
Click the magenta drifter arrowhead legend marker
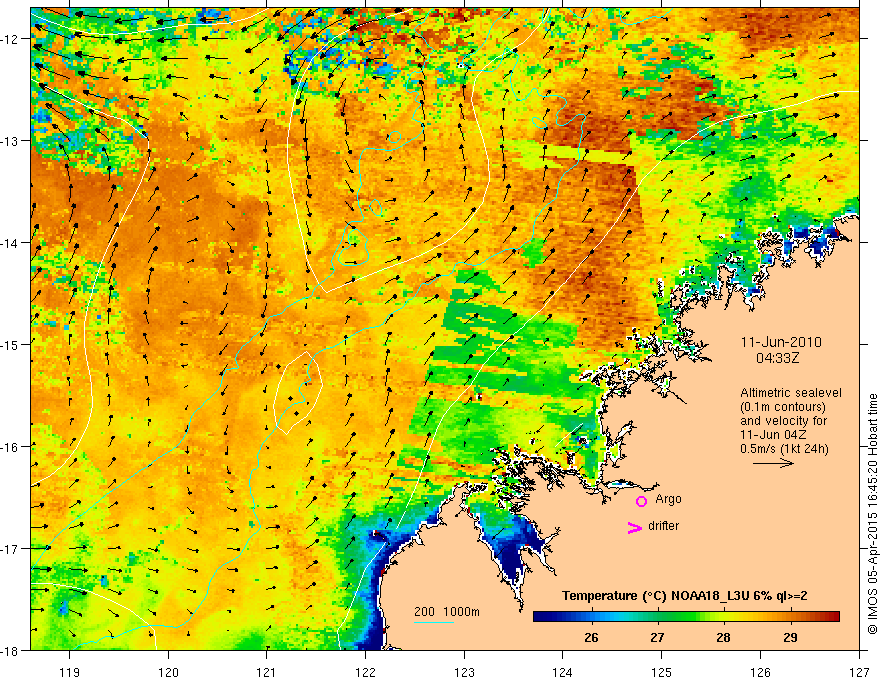(635, 527)
